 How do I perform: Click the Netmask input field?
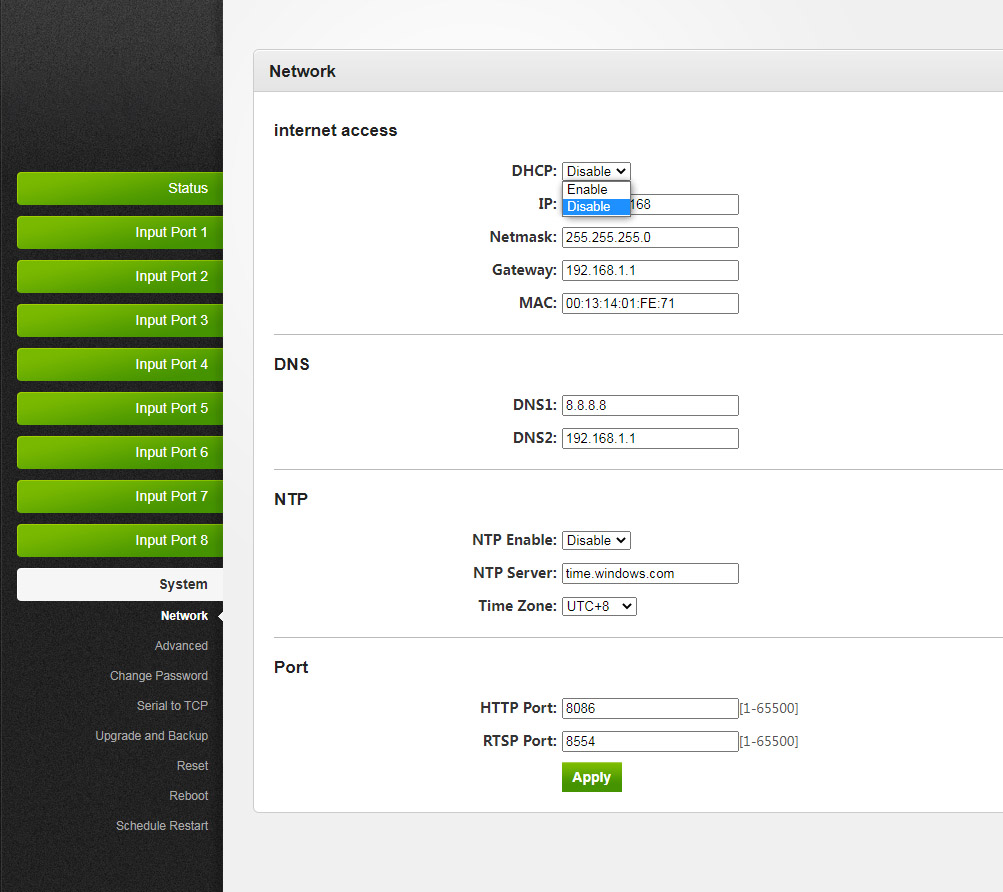coord(650,238)
